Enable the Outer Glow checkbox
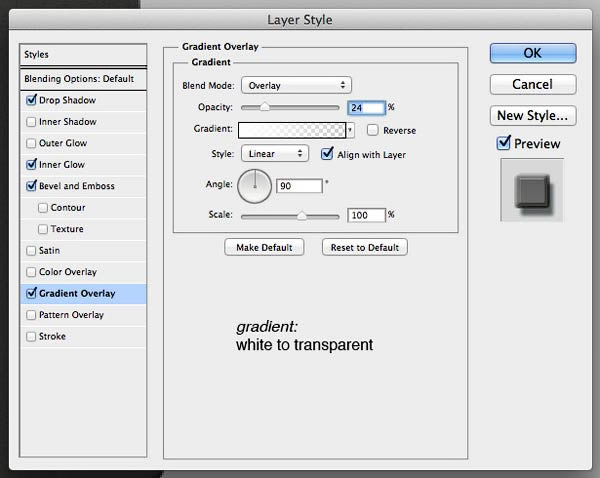Screen dimensions: 600x478 31,143
